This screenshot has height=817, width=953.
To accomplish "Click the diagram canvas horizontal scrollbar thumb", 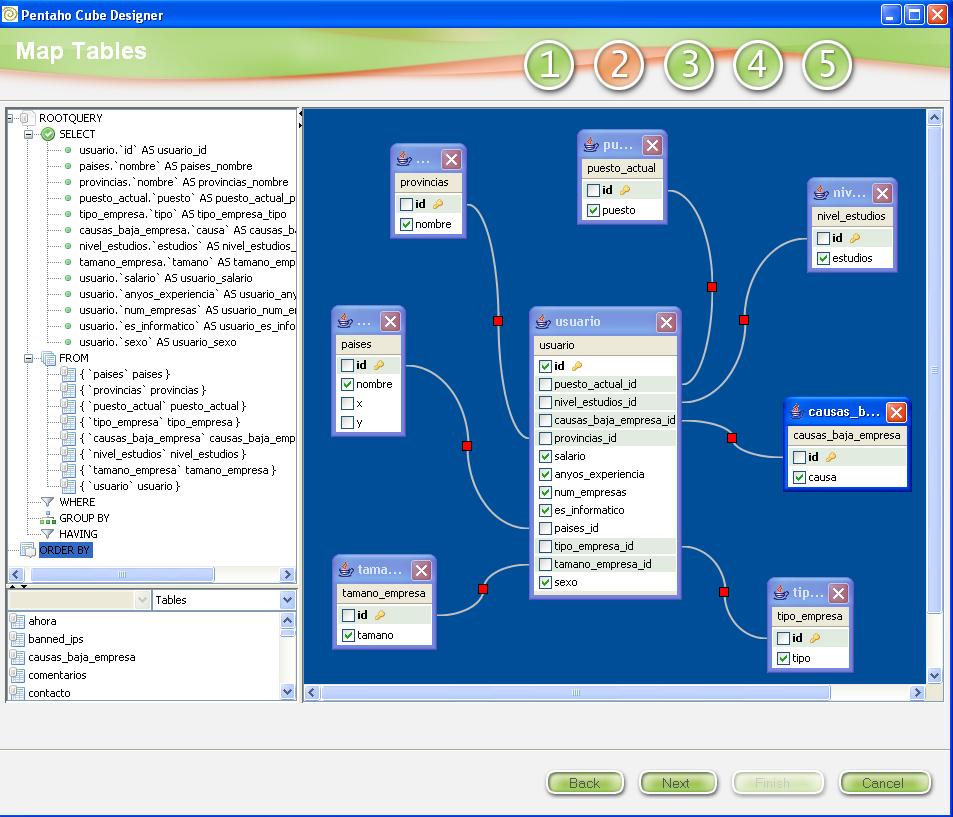I will (x=576, y=693).
